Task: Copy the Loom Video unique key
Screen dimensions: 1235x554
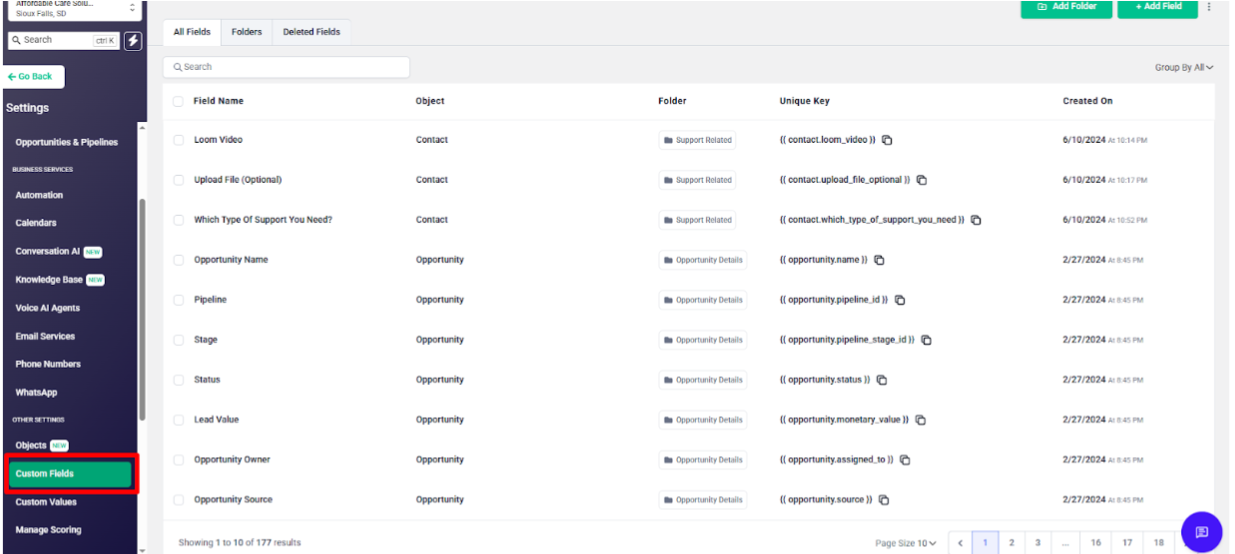Action: [x=887, y=140]
